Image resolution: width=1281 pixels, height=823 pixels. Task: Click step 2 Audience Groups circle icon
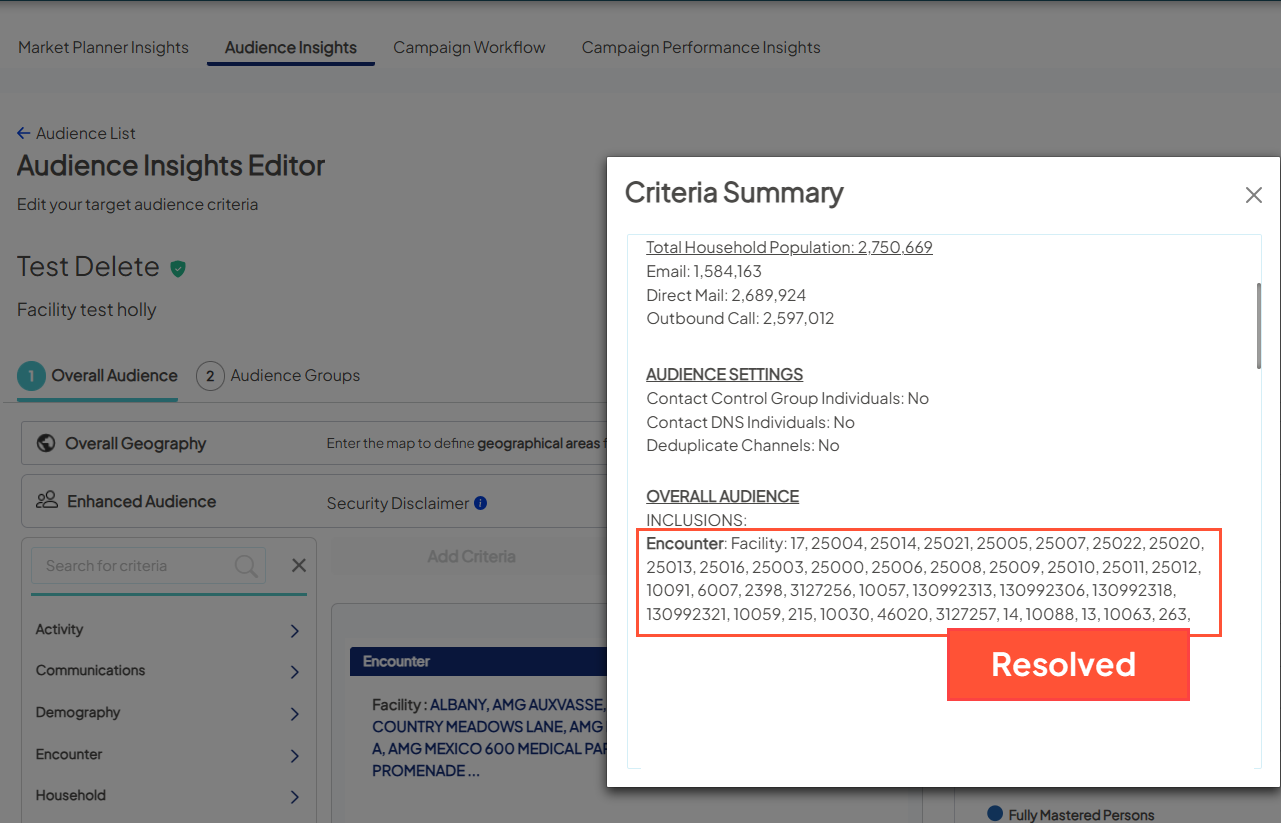[x=210, y=376]
